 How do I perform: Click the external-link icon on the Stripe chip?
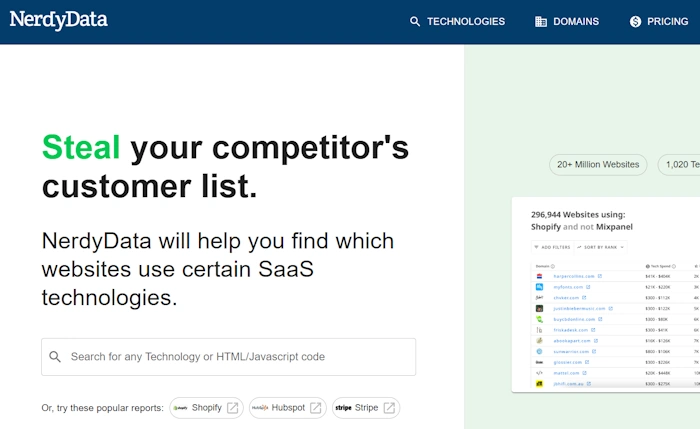click(x=389, y=408)
